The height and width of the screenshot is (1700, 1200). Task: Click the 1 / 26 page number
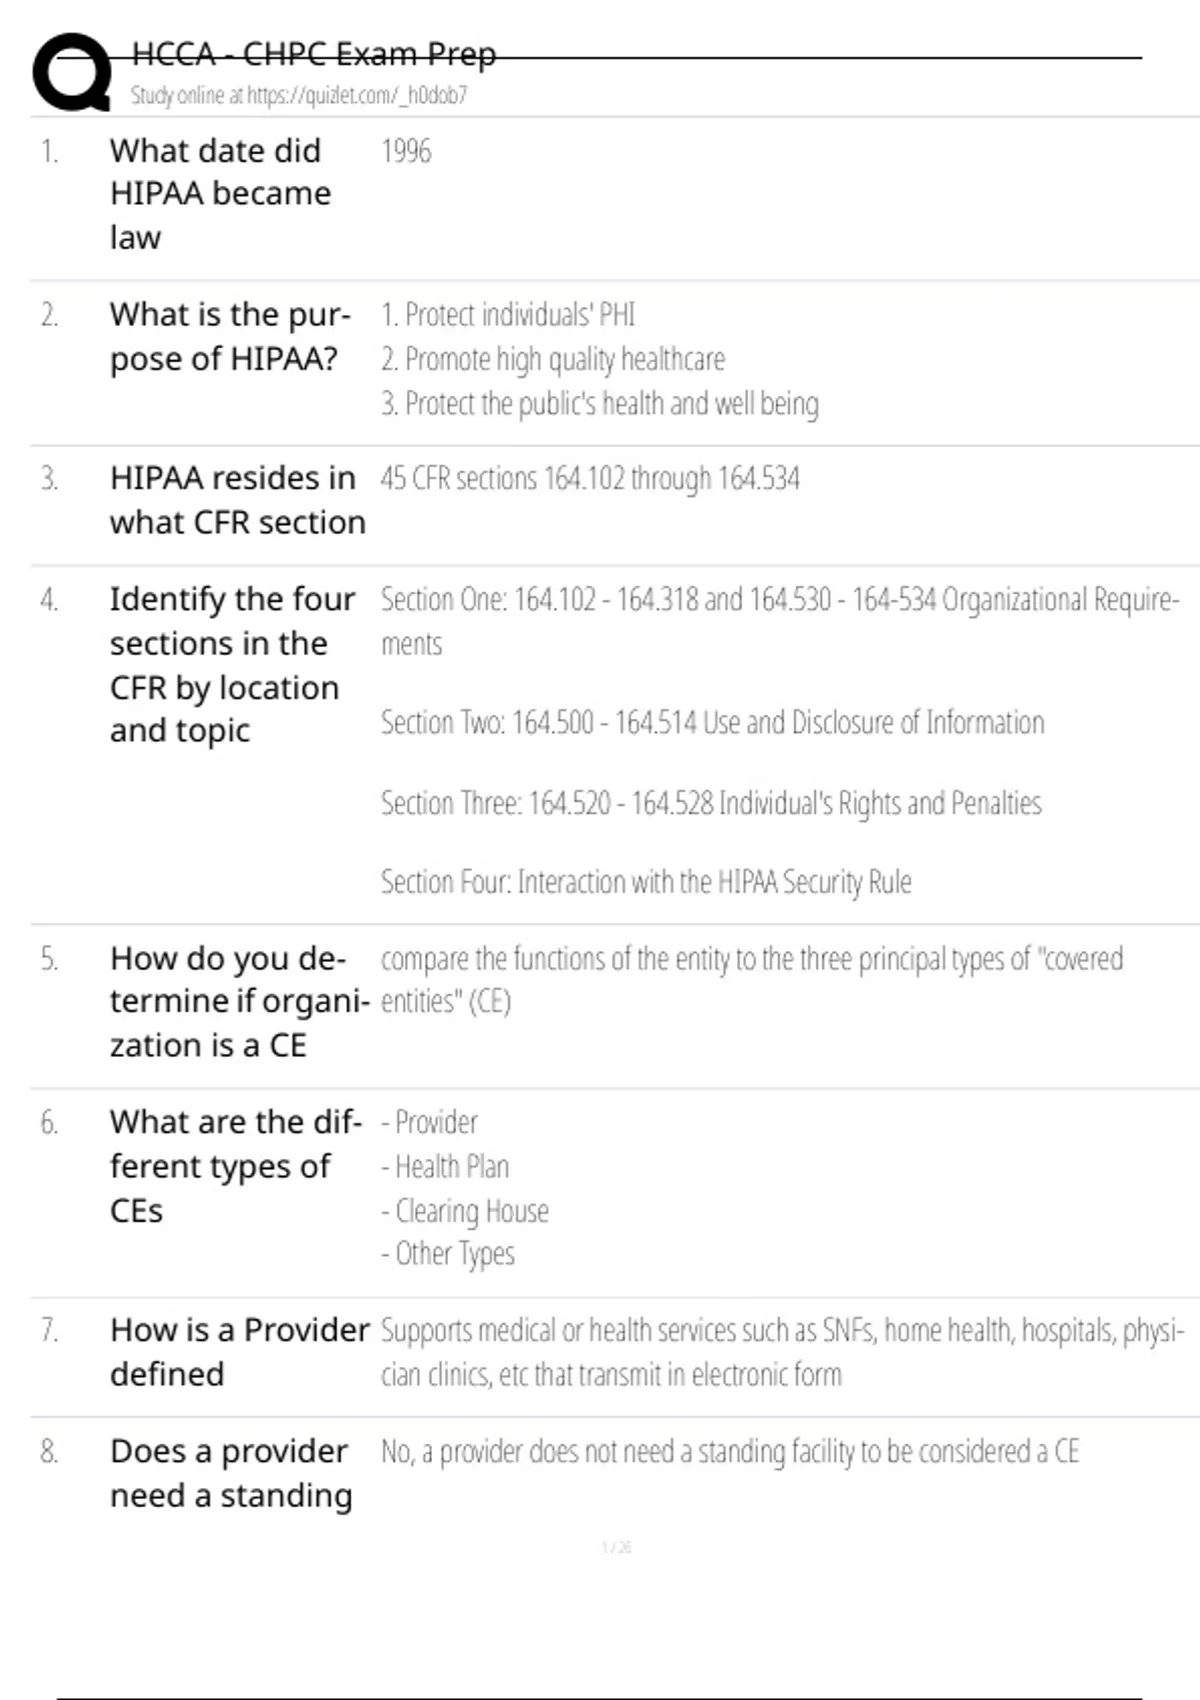[x=616, y=1547]
